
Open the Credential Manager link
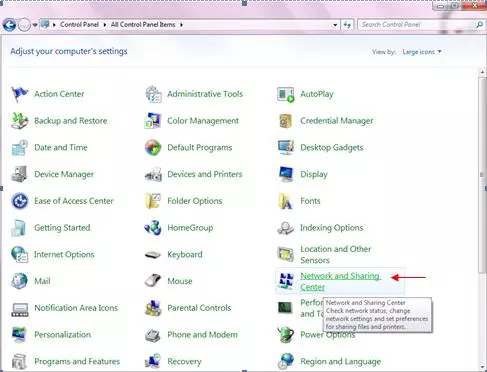337,121
